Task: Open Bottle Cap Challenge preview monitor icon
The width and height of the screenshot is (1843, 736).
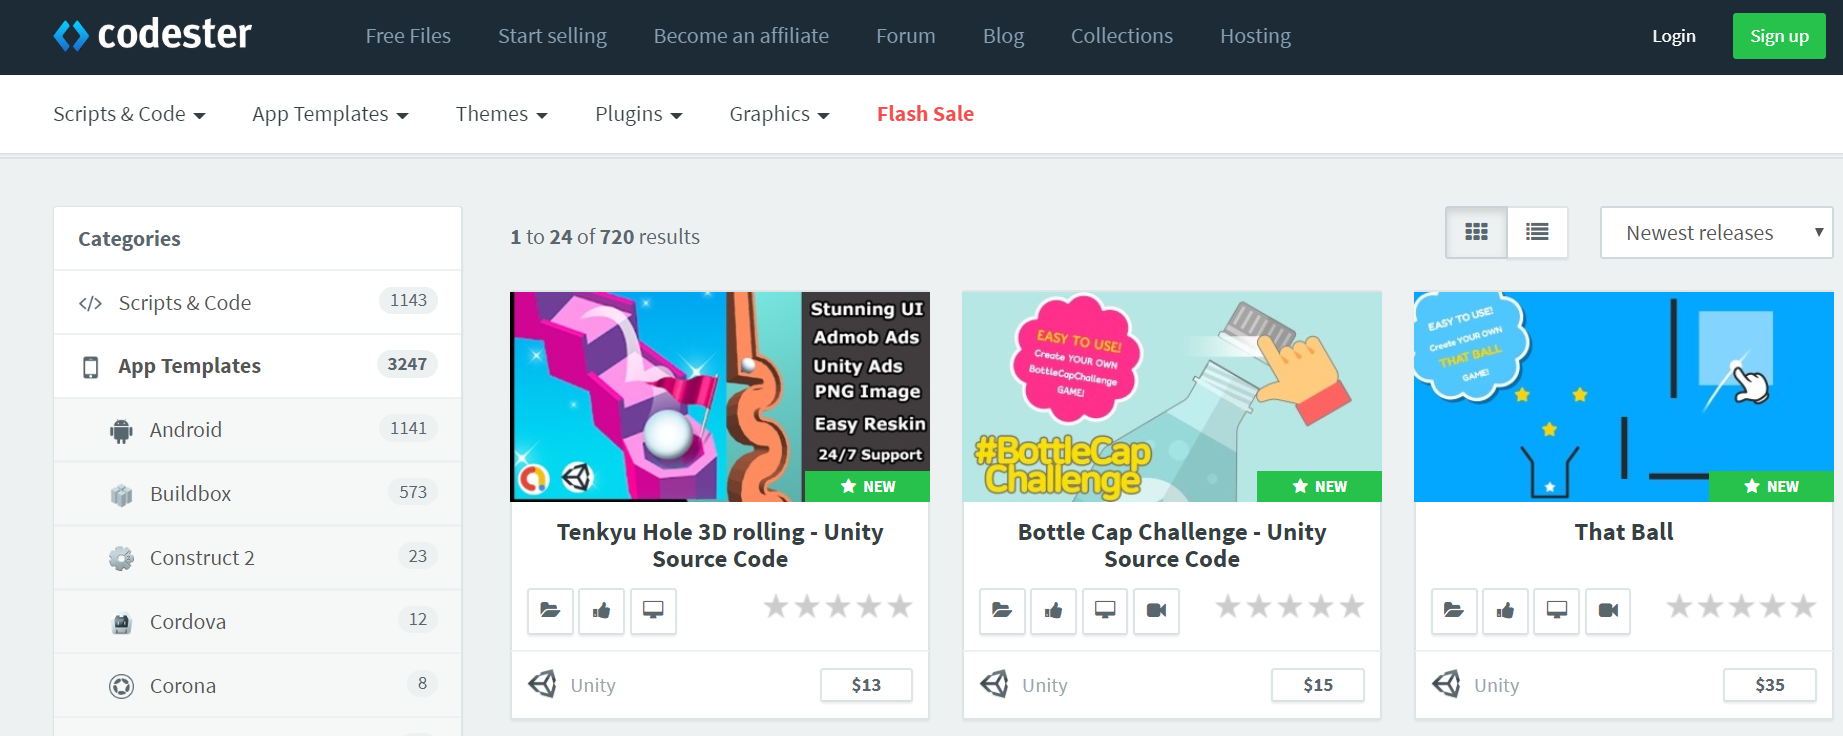Action: [1105, 611]
